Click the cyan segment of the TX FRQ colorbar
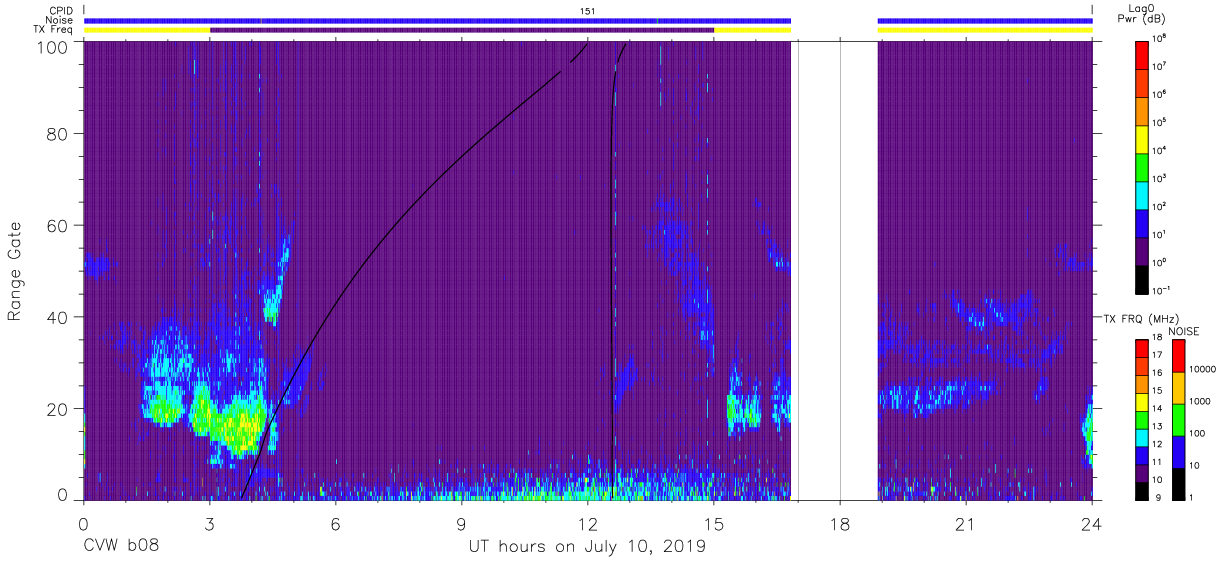 [1142, 436]
